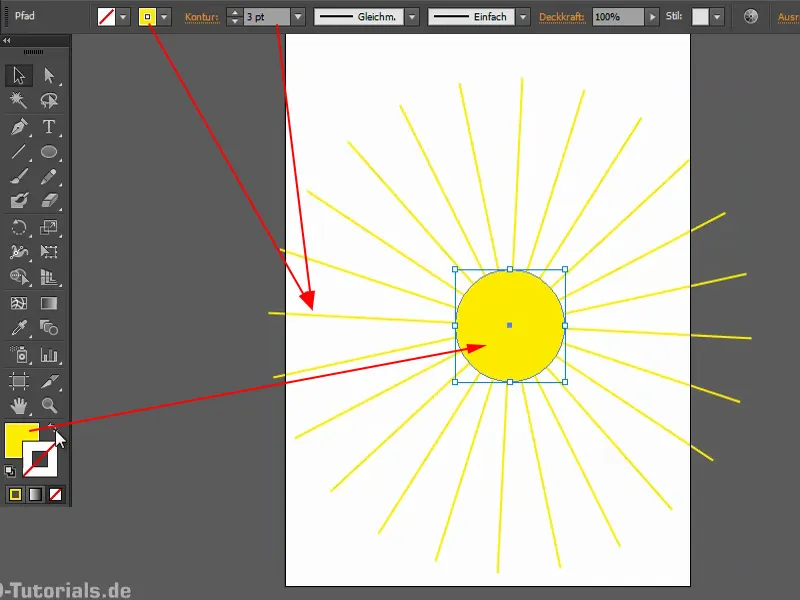Open the Kontur stroke panel link
Image resolution: width=800 pixels, height=600 pixels.
coord(202,17)
